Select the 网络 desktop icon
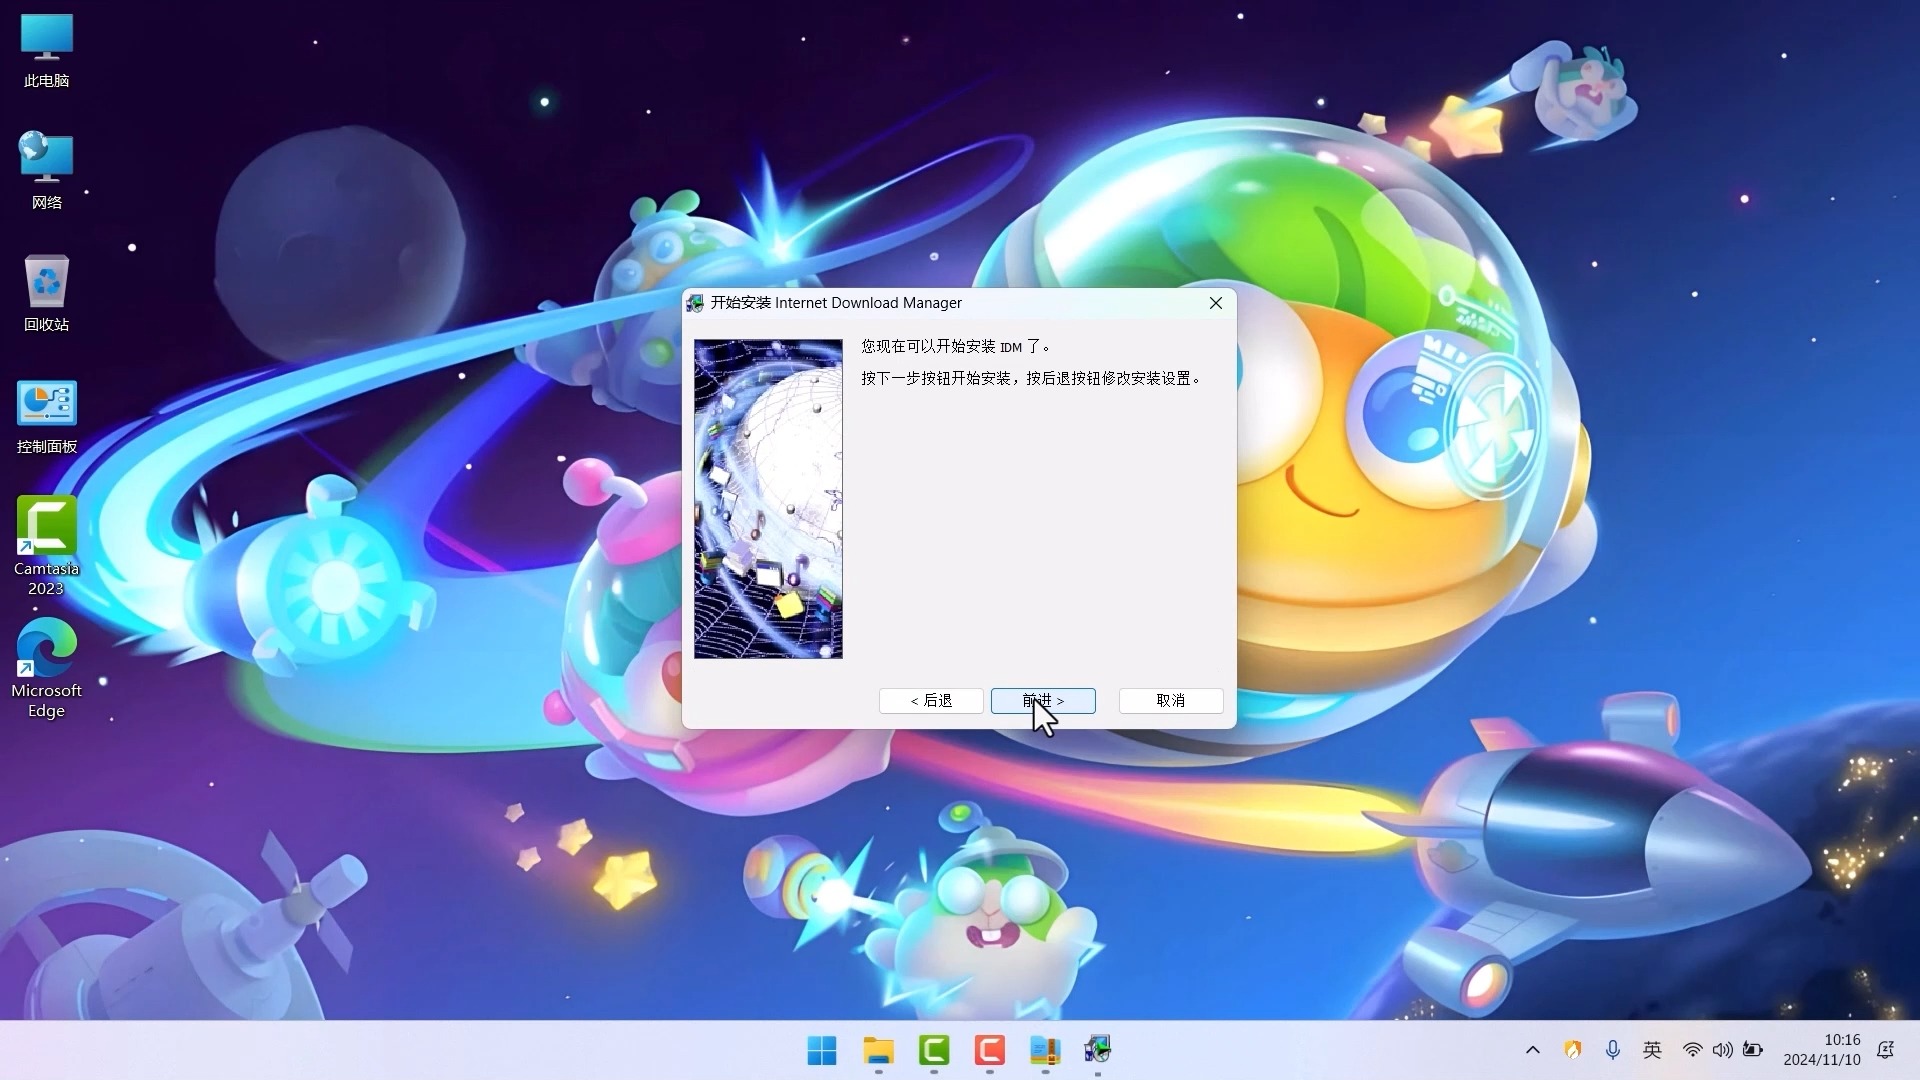This screenshot has height=1080, width=1920. click(46, 171)
